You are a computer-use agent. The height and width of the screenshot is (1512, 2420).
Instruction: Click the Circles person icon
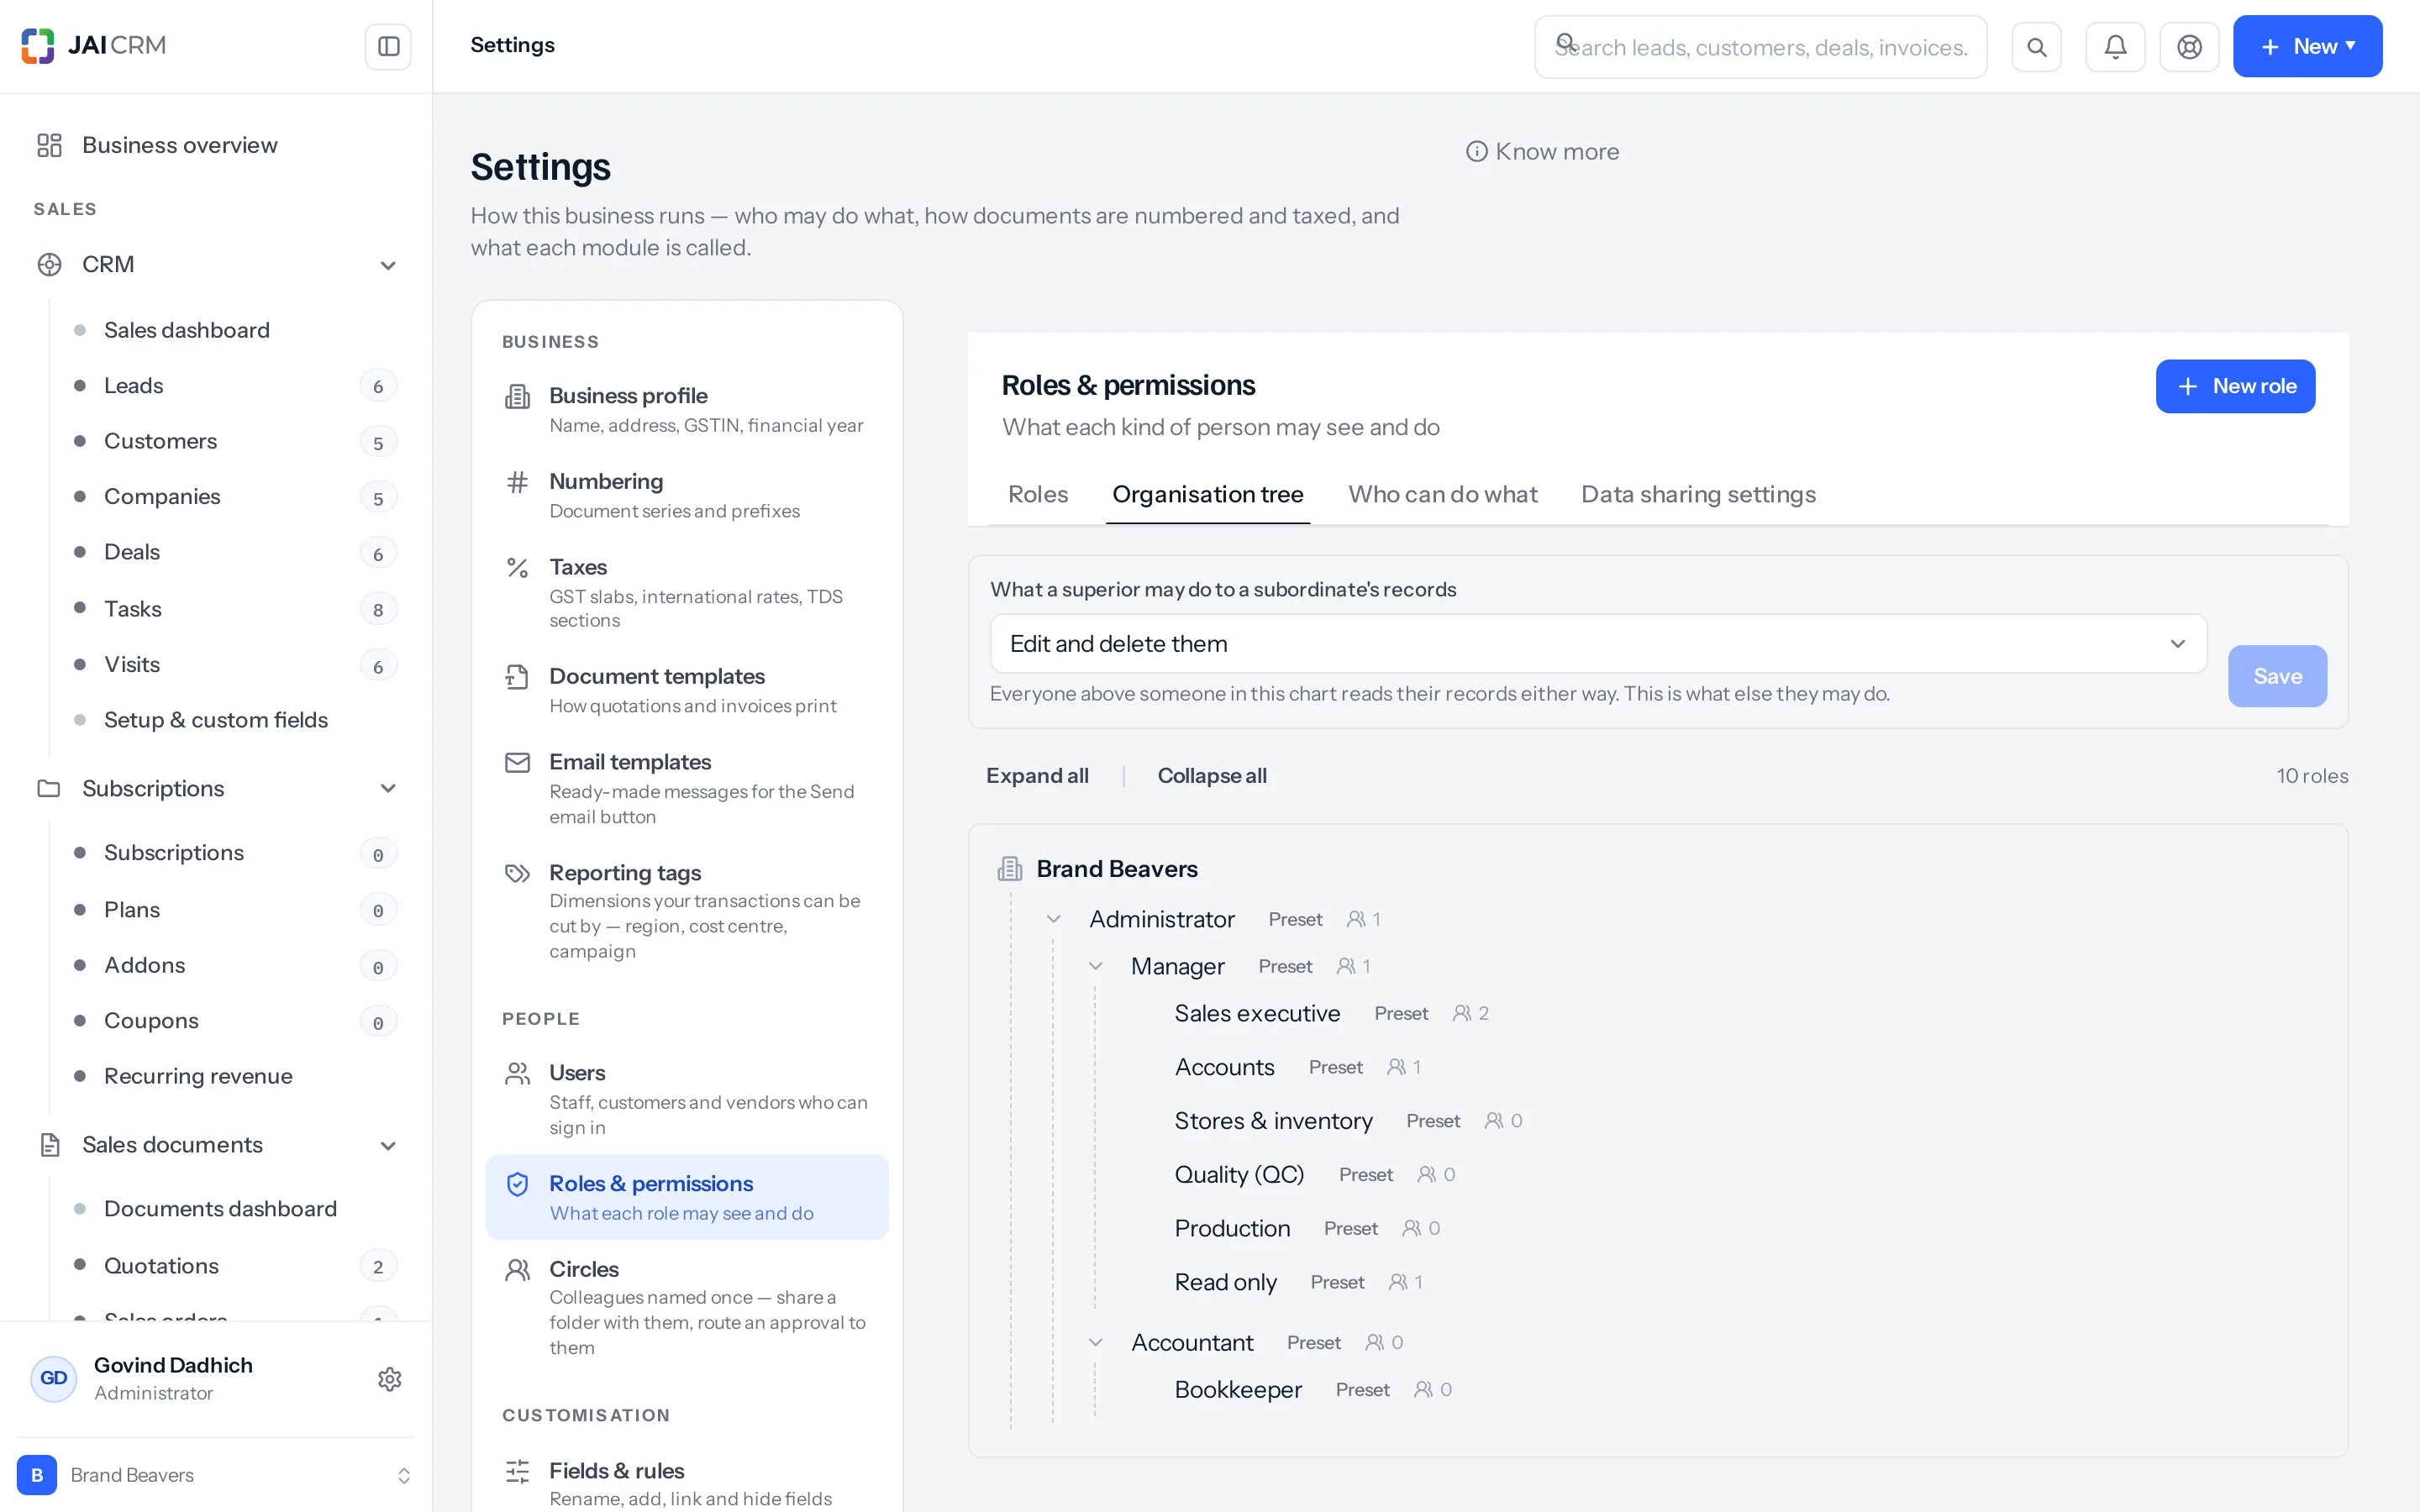click(x=517, y=1269)
